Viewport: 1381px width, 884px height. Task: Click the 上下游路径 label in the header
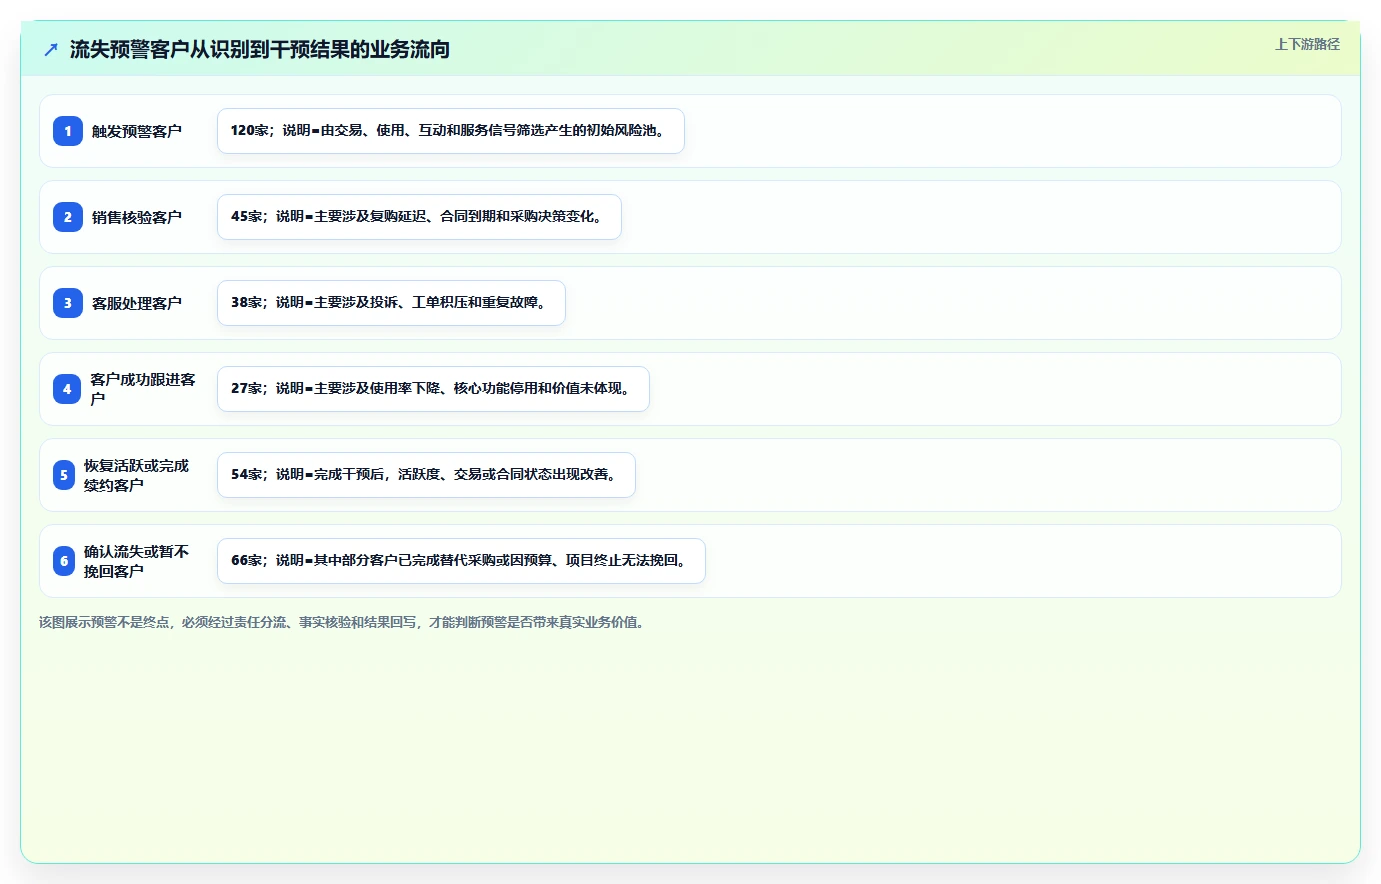click(1307, 44)
